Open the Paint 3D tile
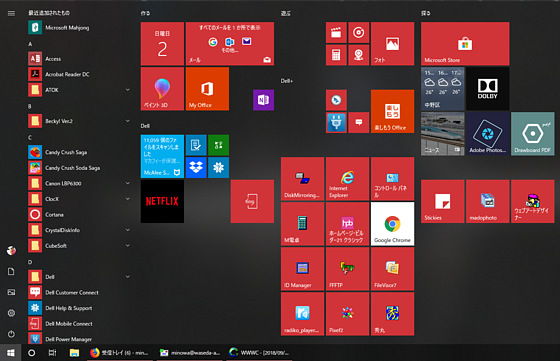This screenshot has width=560, height=361. [x=162, y=89]
